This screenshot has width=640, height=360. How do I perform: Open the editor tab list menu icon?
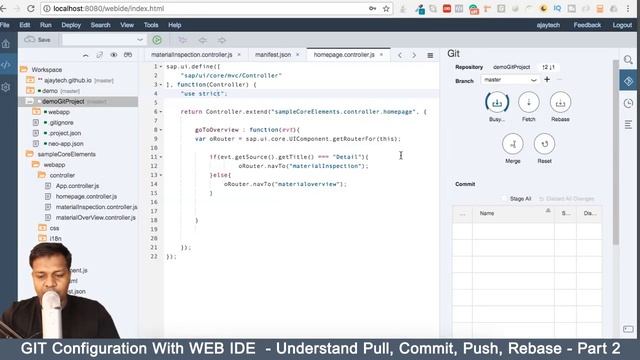430,55
